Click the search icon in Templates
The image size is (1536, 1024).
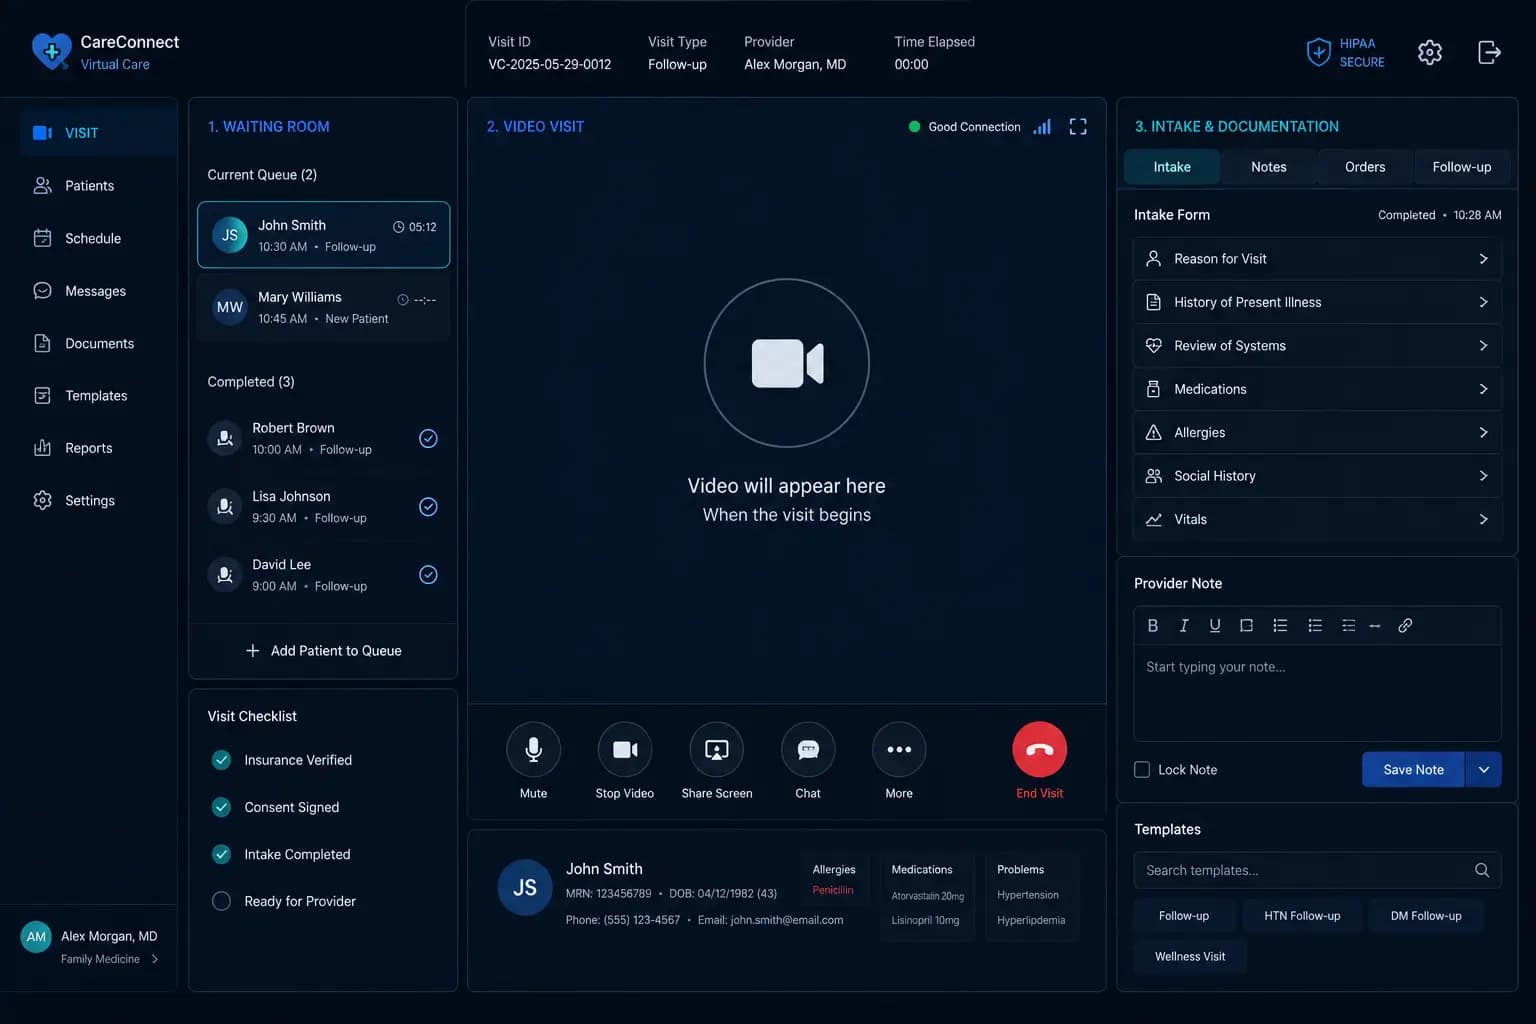coord(1482,870)
